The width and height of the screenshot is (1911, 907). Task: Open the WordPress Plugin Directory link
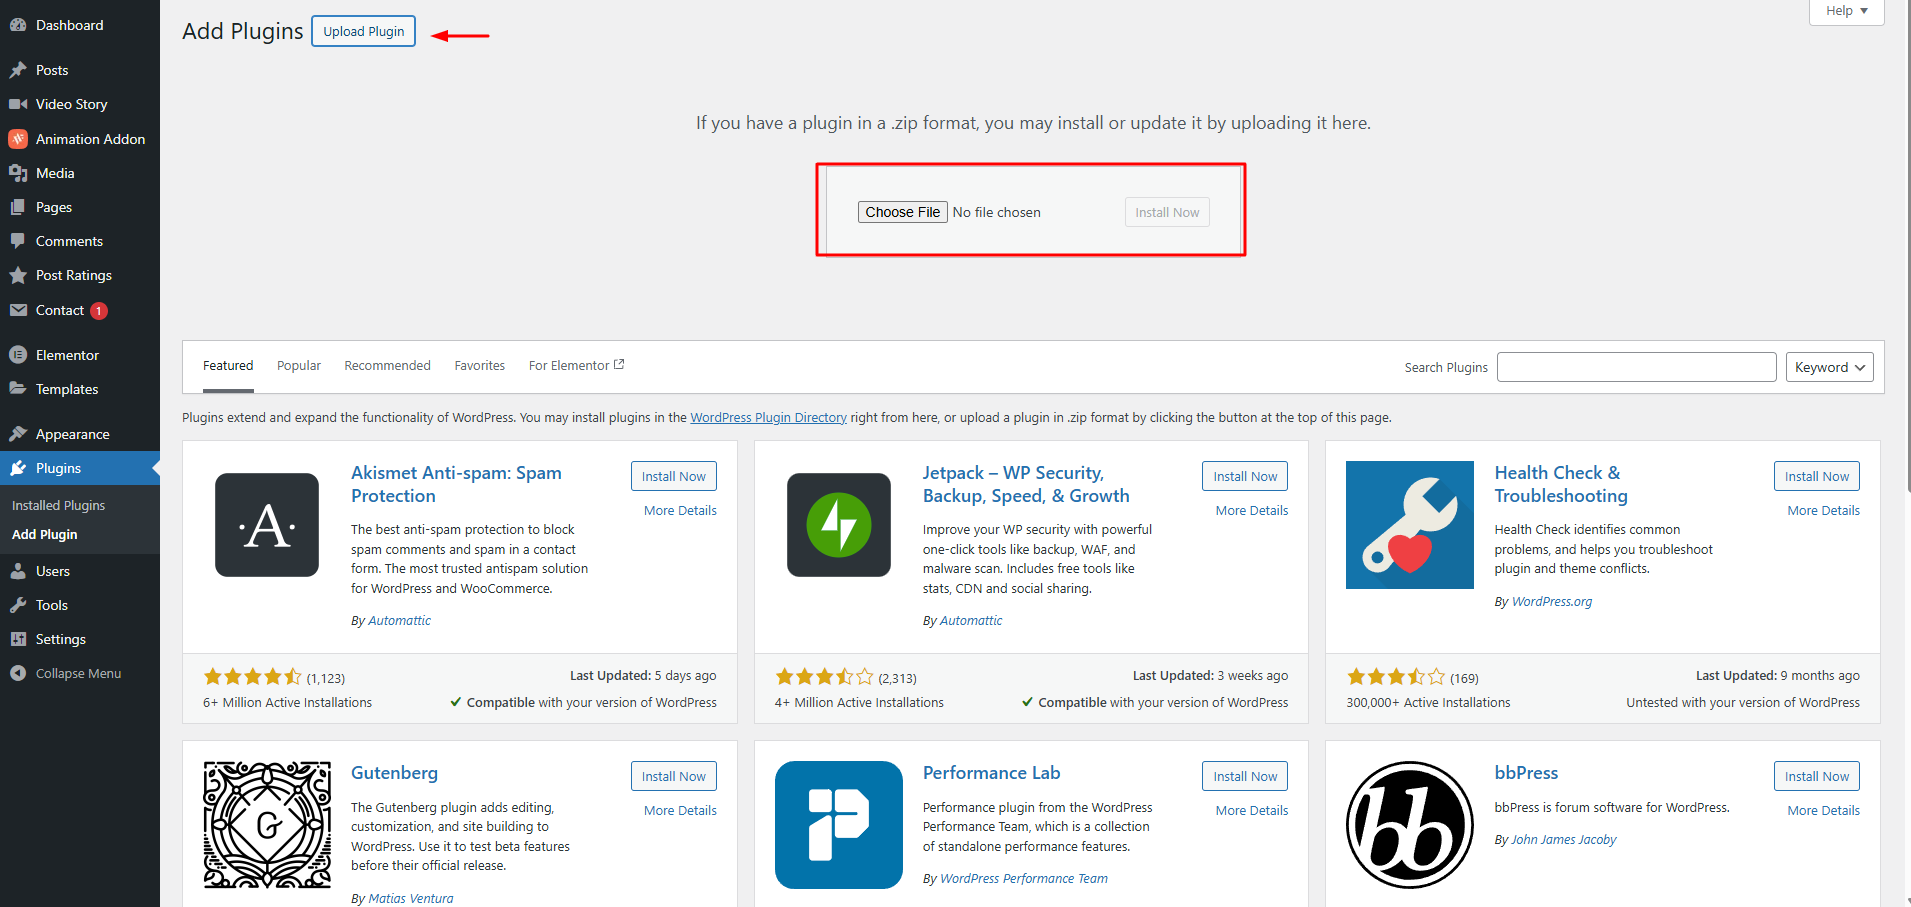(768, 418)
